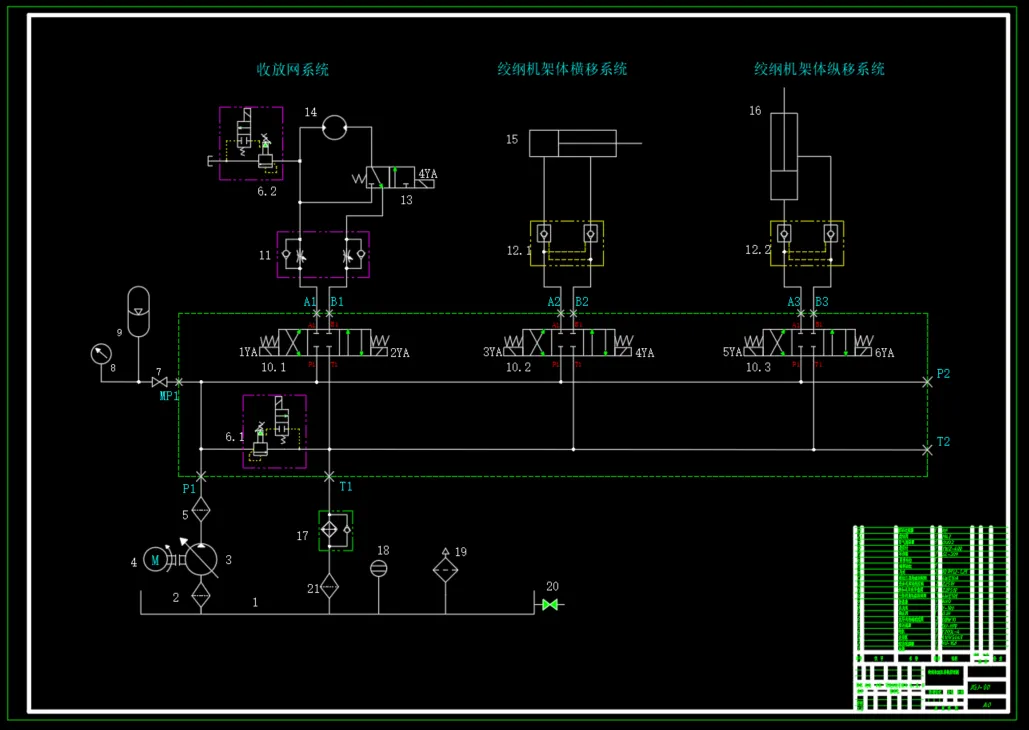
Task: Click hydraulic lock block 12.2
Action: tap(807, 244)
